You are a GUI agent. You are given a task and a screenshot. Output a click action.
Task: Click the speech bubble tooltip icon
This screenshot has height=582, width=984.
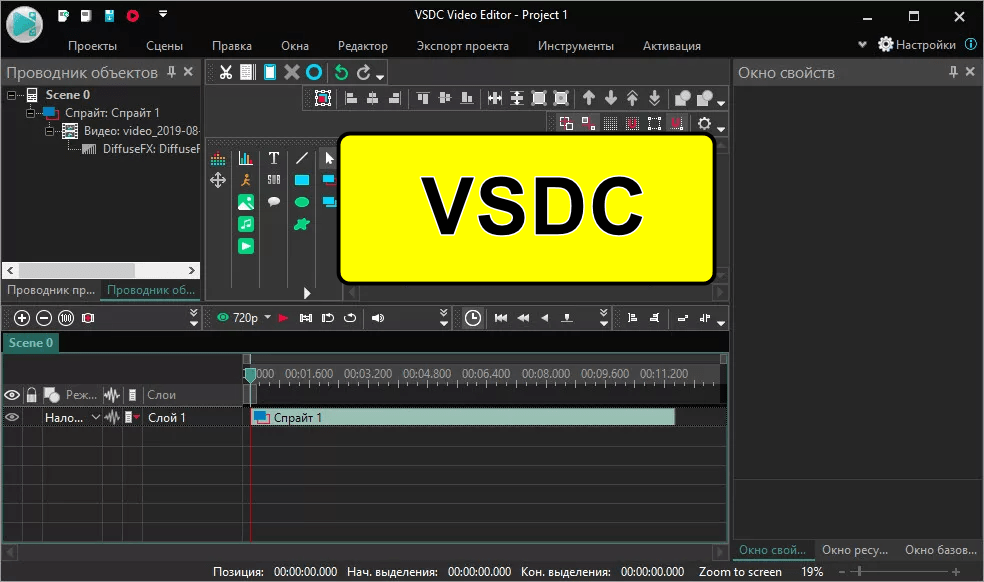(273, 202)
